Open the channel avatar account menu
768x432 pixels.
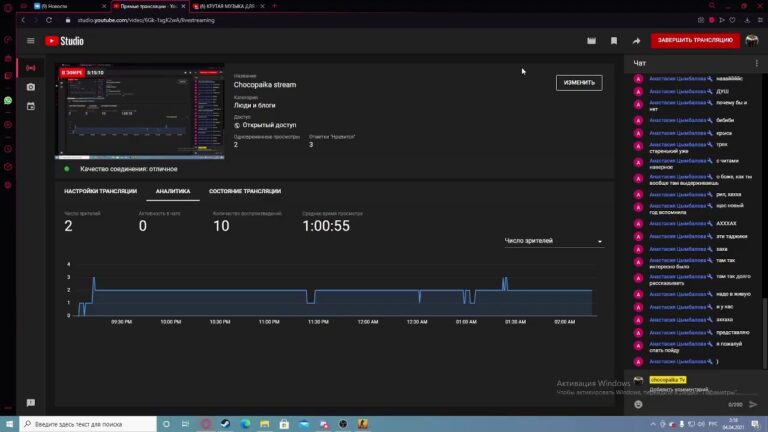click(x=751, y=41)
